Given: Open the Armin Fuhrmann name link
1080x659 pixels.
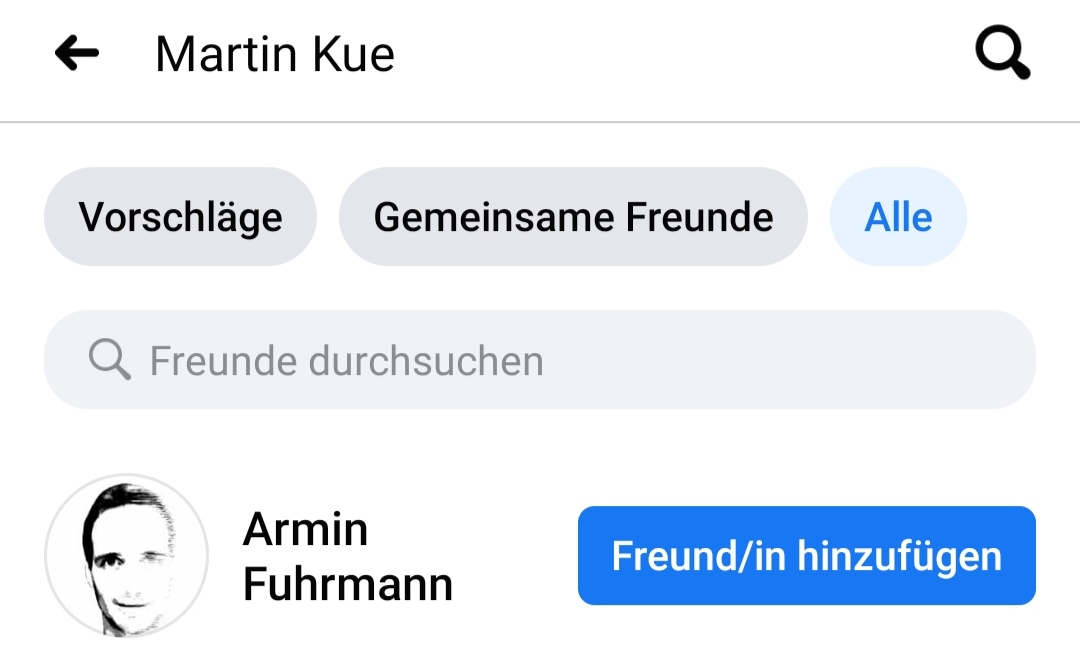Looking at the screenshot, I should pos(347,557).
